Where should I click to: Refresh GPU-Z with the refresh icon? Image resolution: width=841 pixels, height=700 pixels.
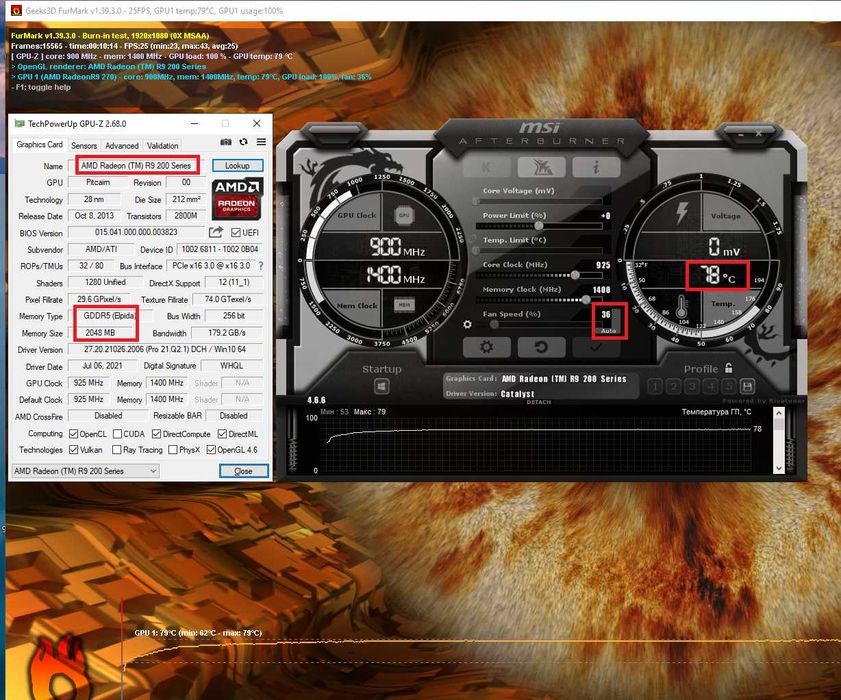click(x=244, y=142)
